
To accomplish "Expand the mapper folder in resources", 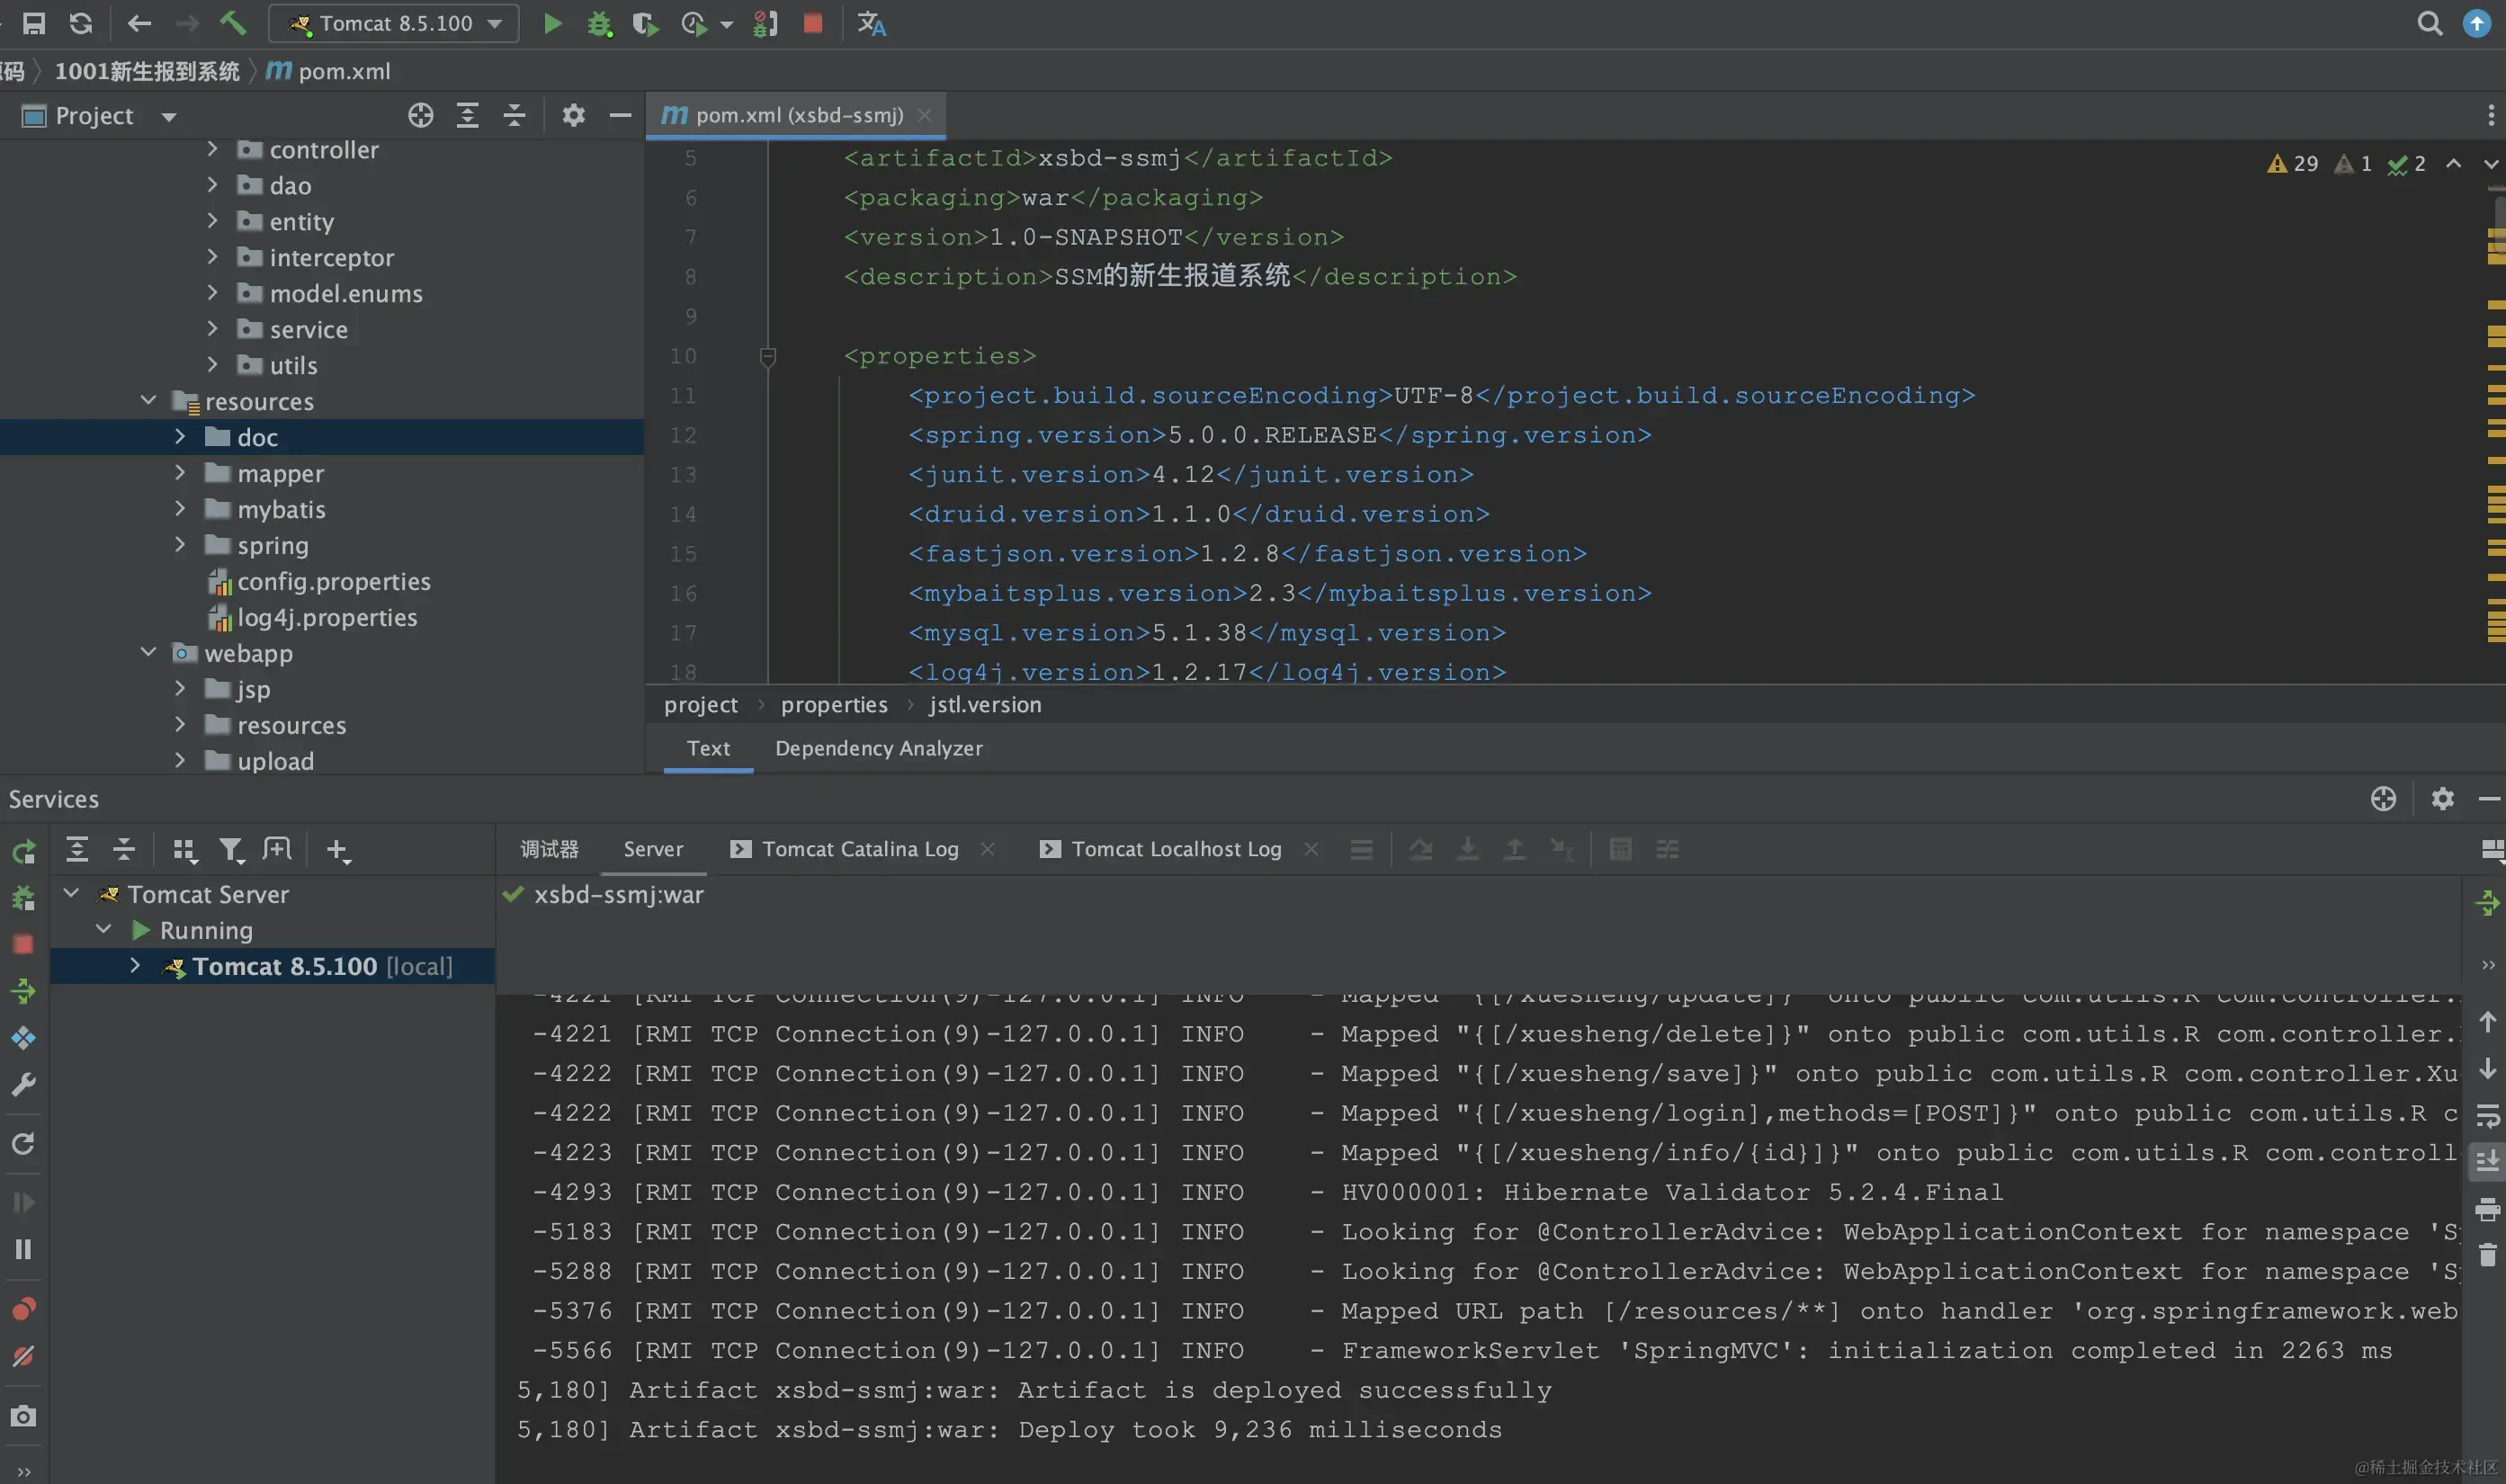I will click(x=180, y=473).
